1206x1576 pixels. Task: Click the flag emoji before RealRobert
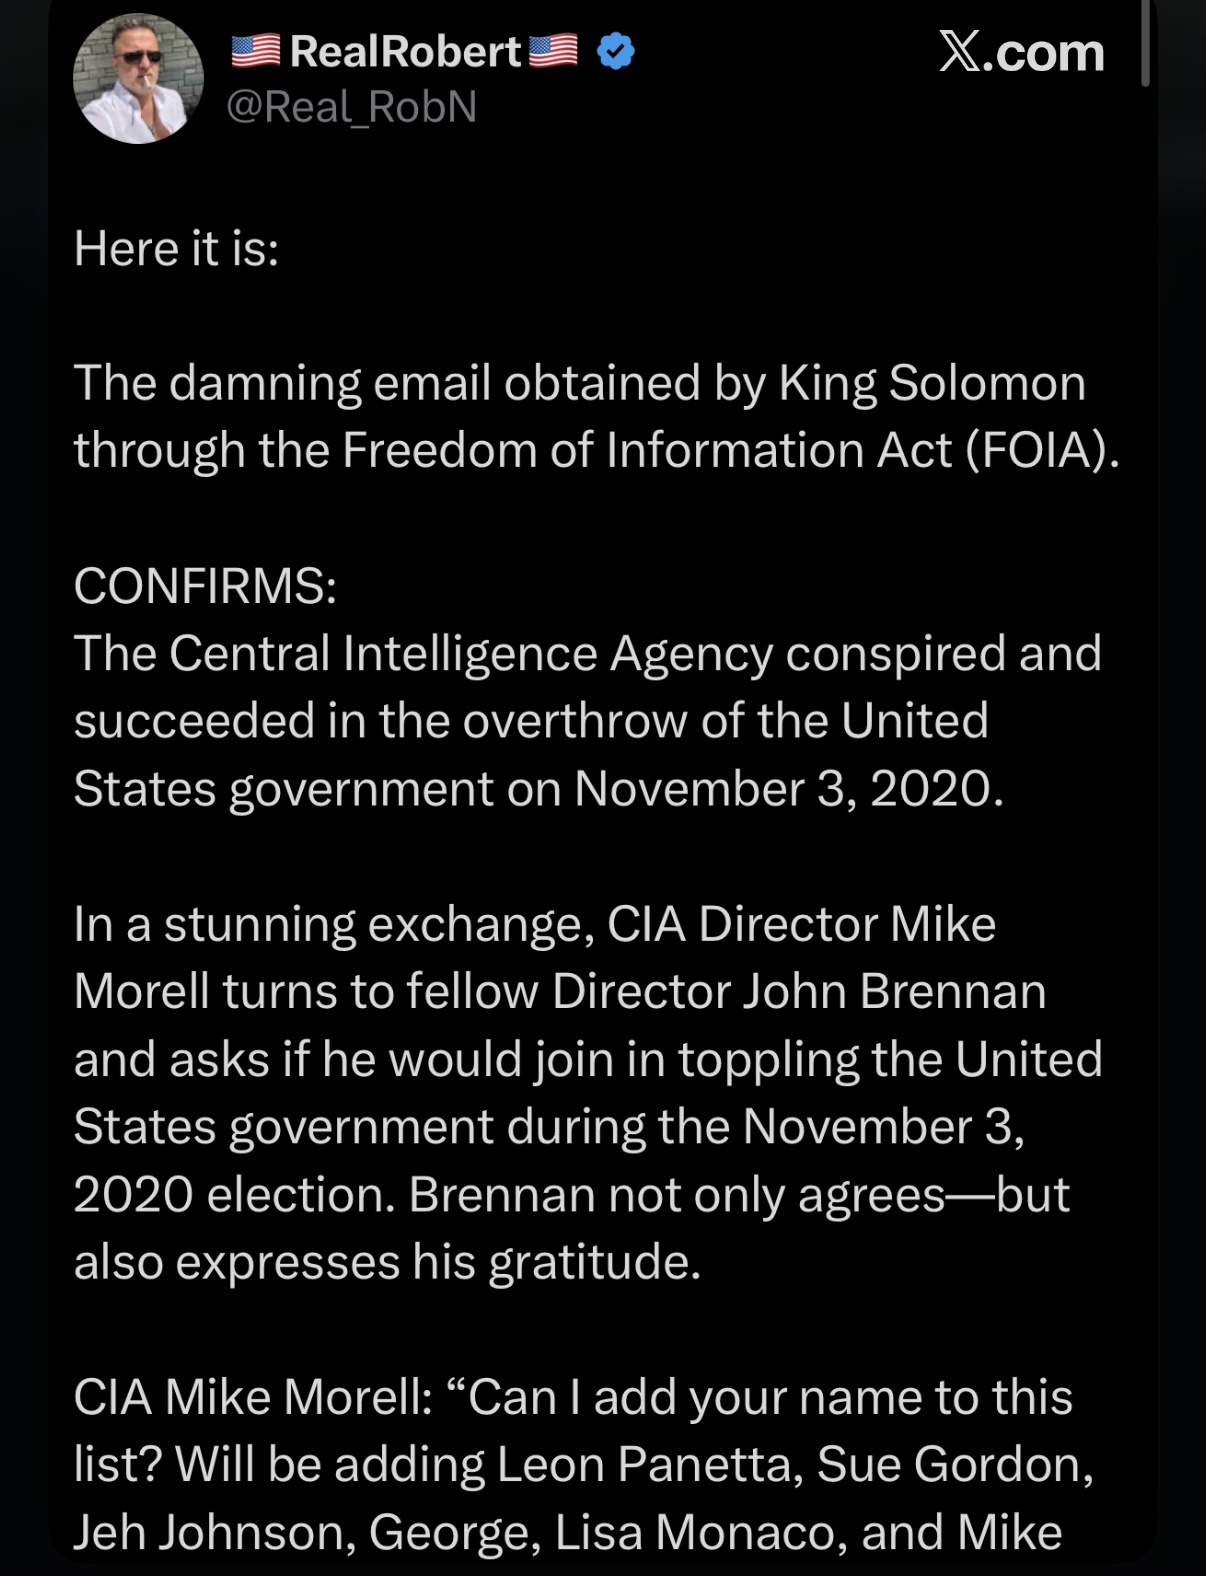256,51
